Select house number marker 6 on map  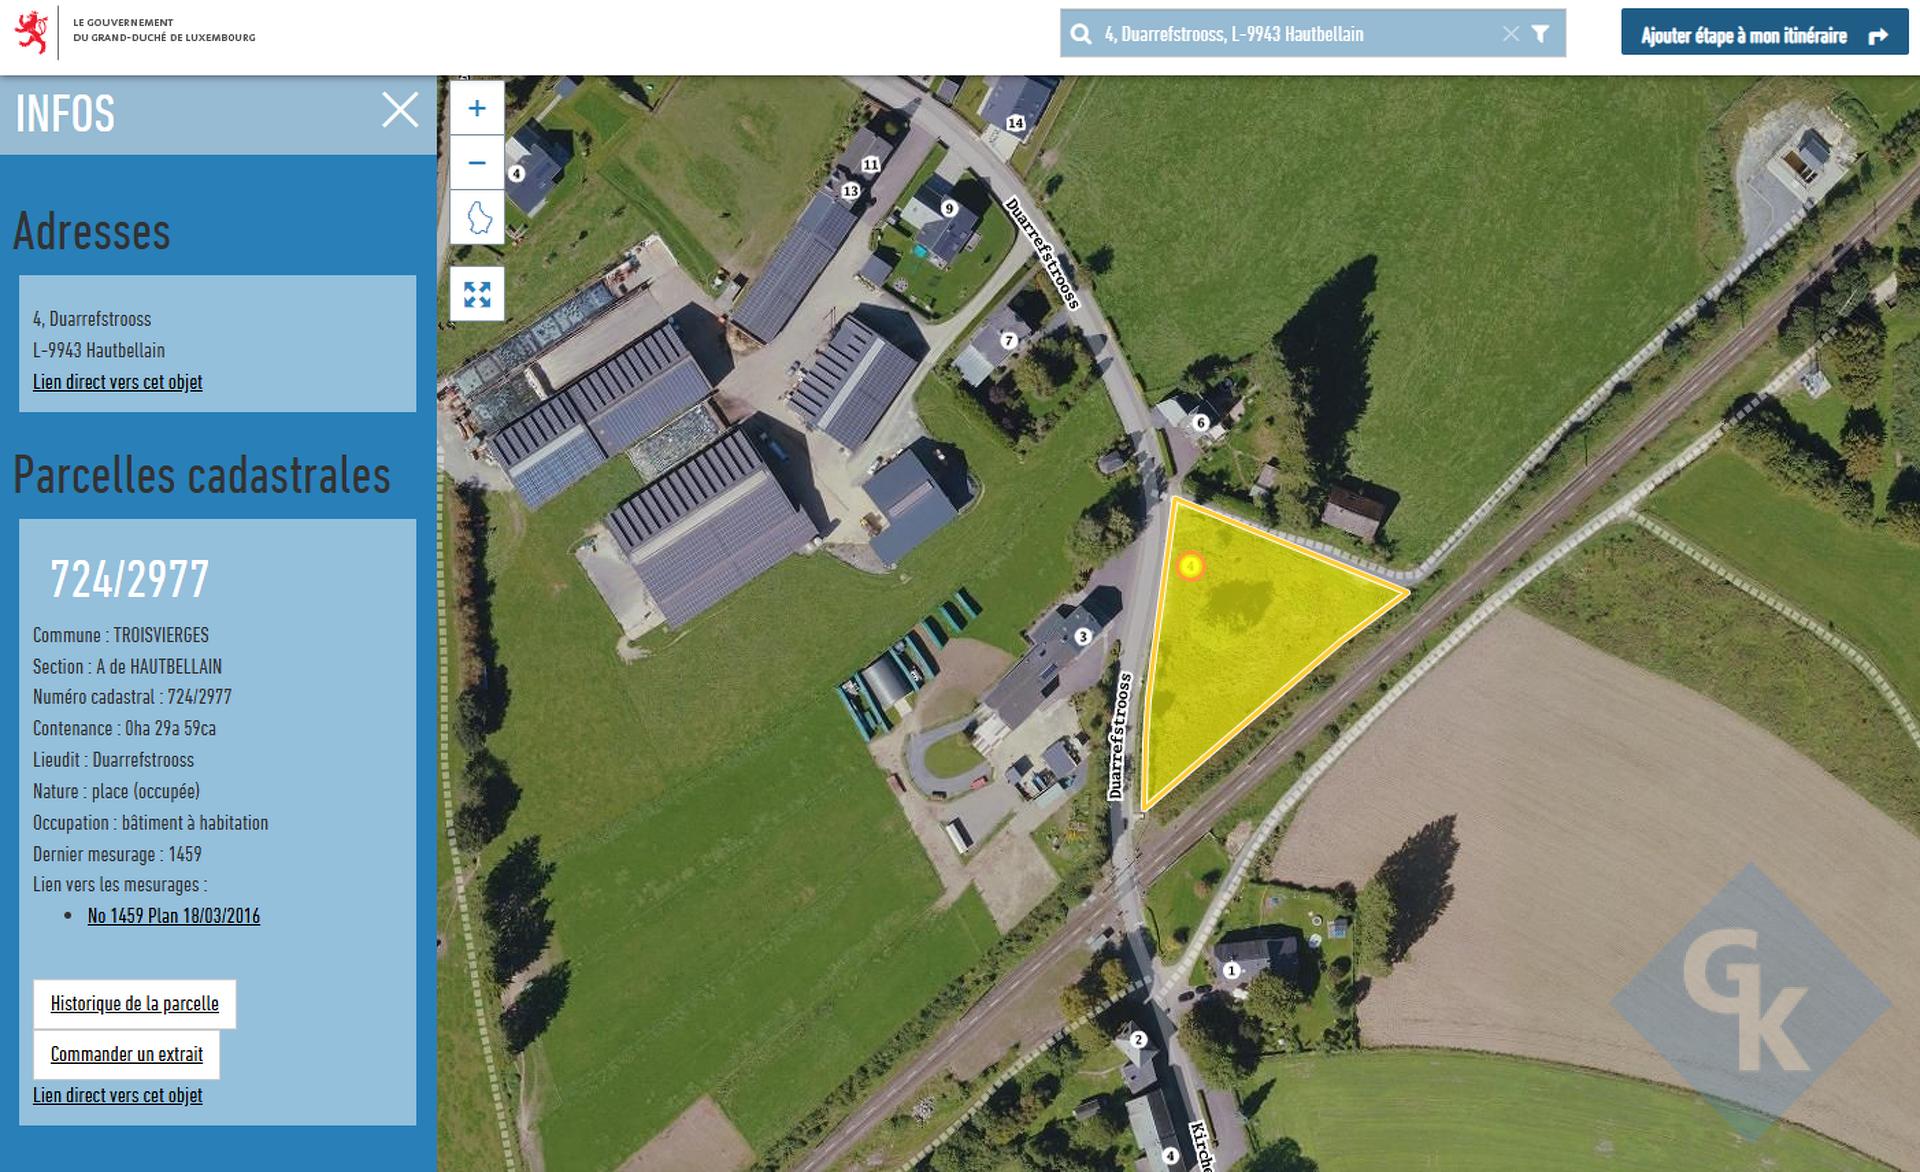(x=1202, y=423)
